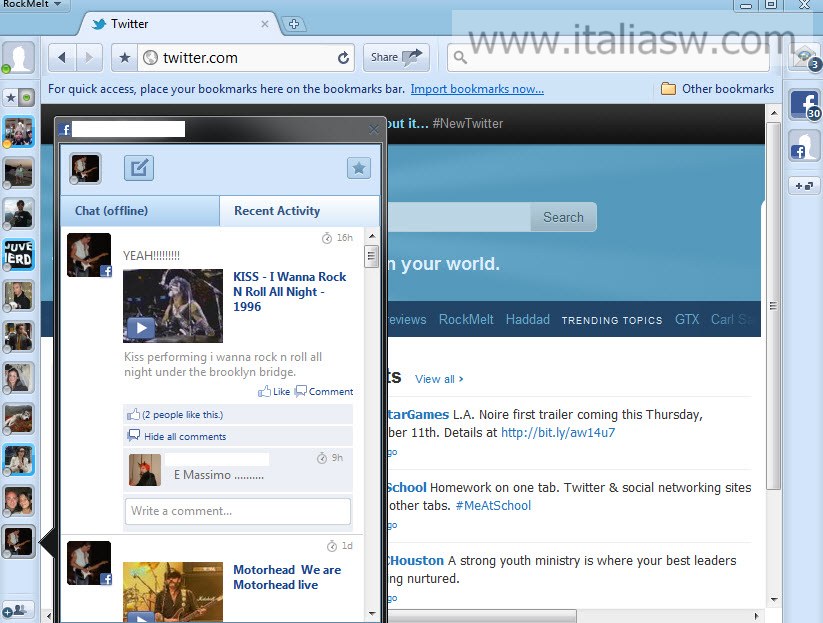Open a new tab with the plus button

(294, 24)
